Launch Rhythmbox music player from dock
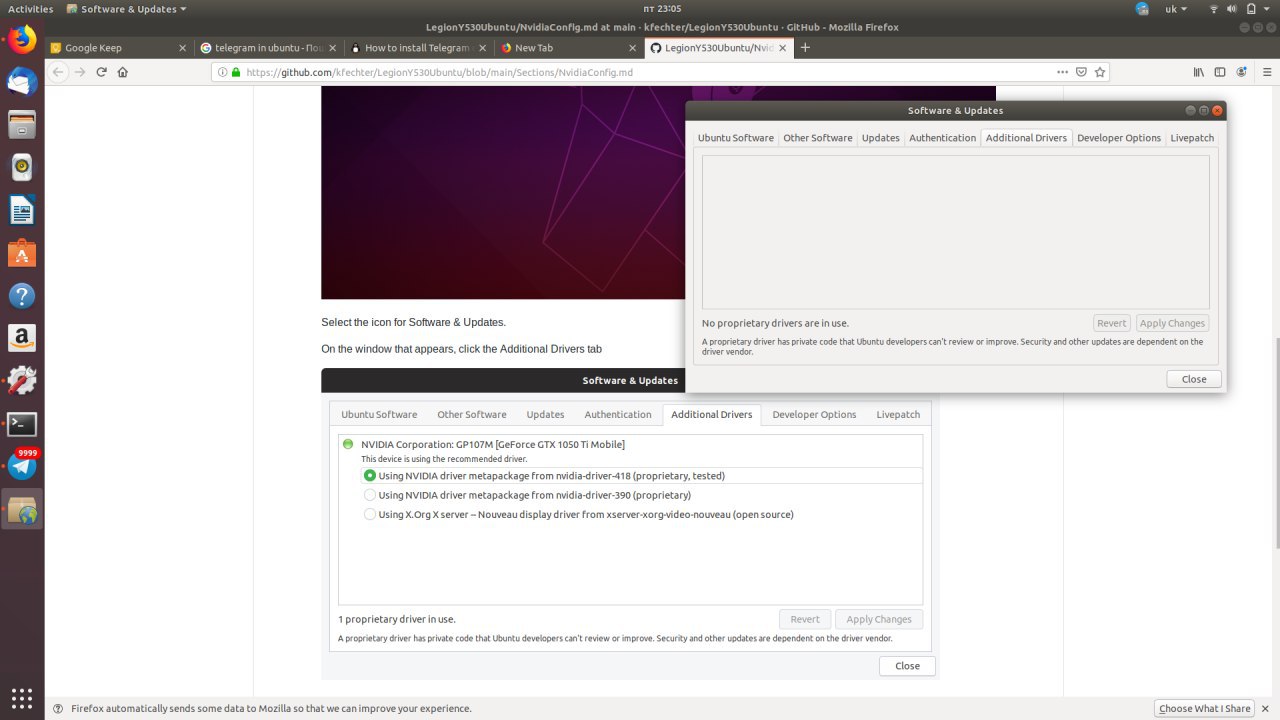Screen dimensions: 1280x720 coord(22,168)
